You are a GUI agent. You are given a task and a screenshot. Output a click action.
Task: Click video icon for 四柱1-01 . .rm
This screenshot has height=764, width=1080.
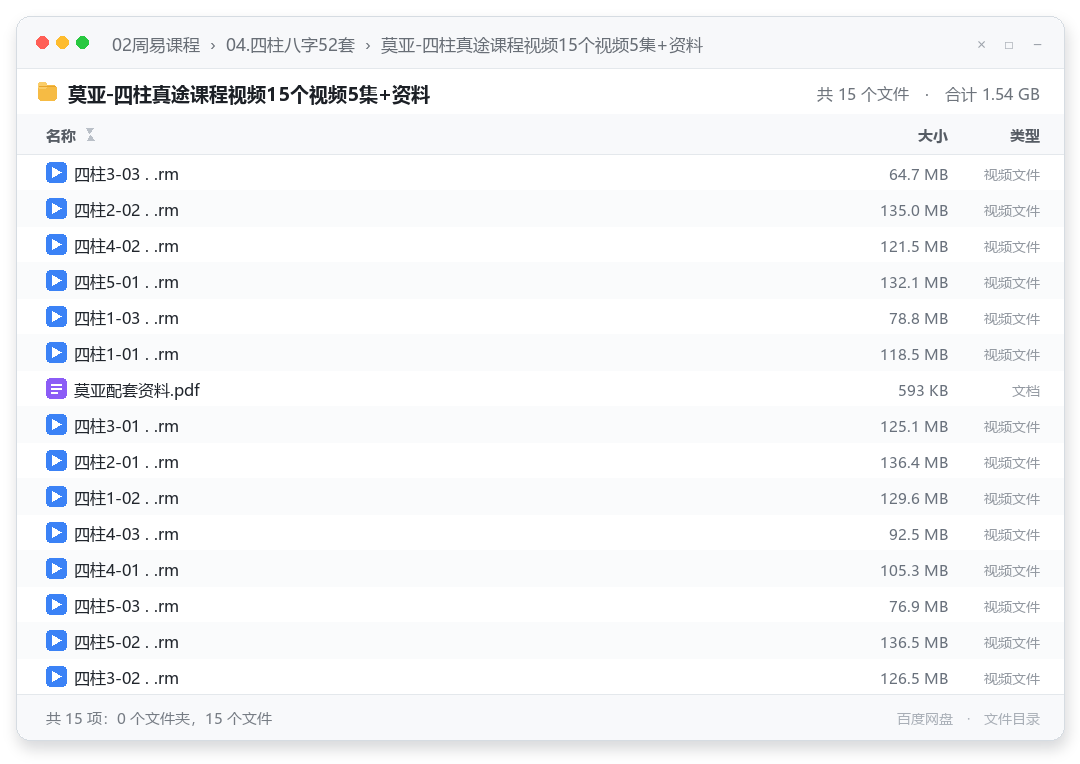[56, 353]
